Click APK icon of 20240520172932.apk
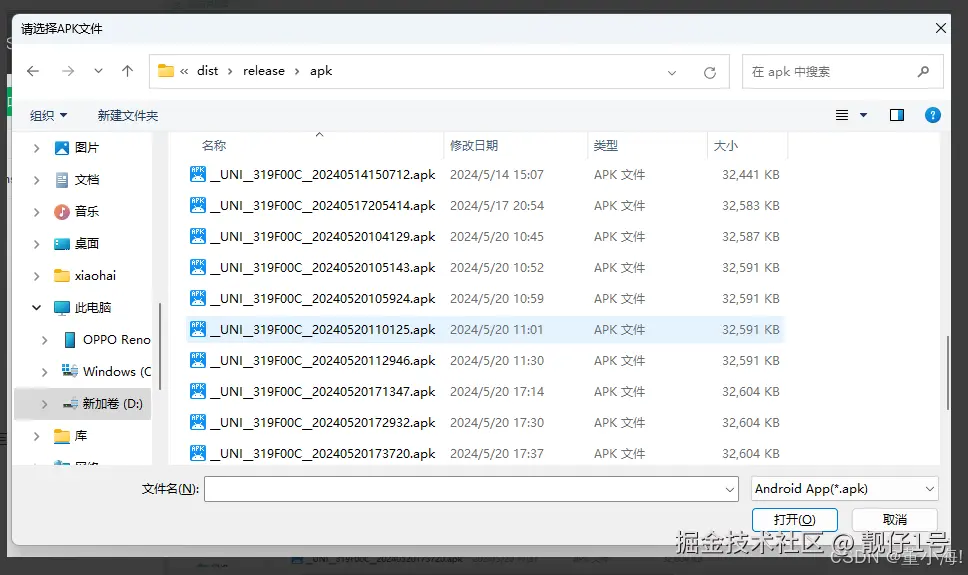Viewport: 968px width, 575px height. [198, 422]
